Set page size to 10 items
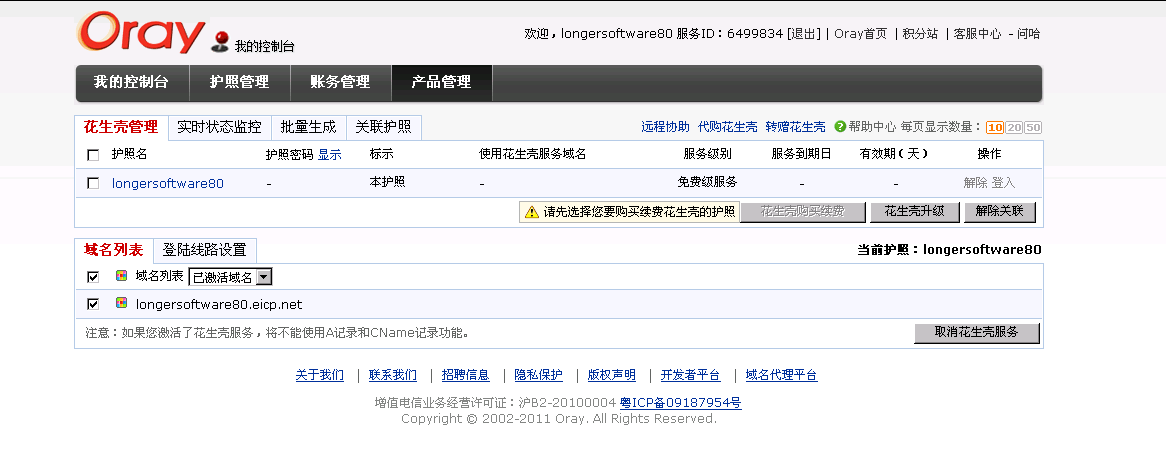 (994, 128)
